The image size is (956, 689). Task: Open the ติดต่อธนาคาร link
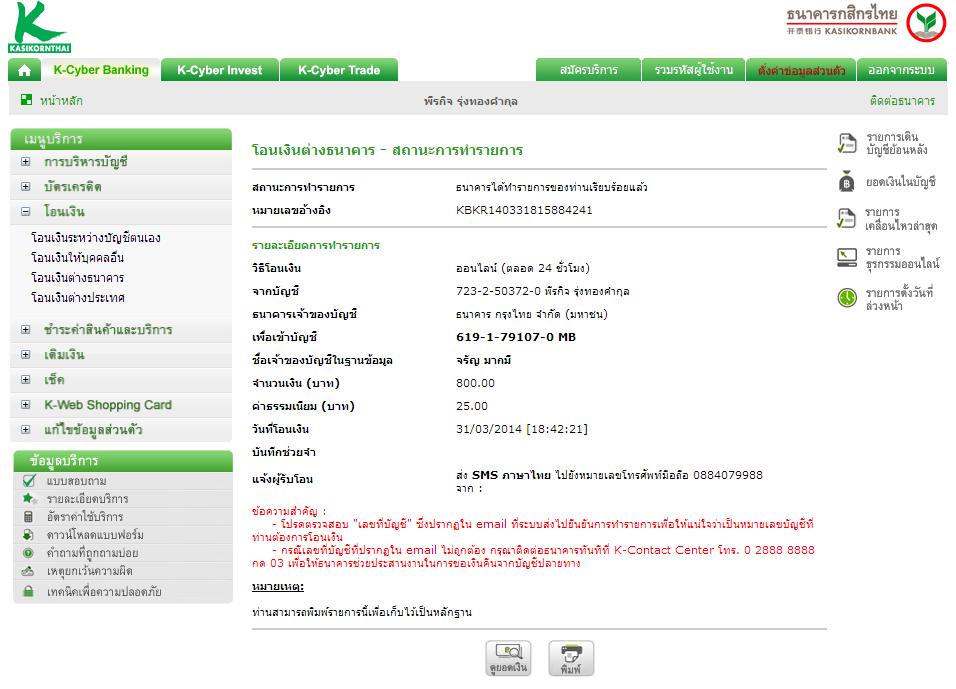902,101
